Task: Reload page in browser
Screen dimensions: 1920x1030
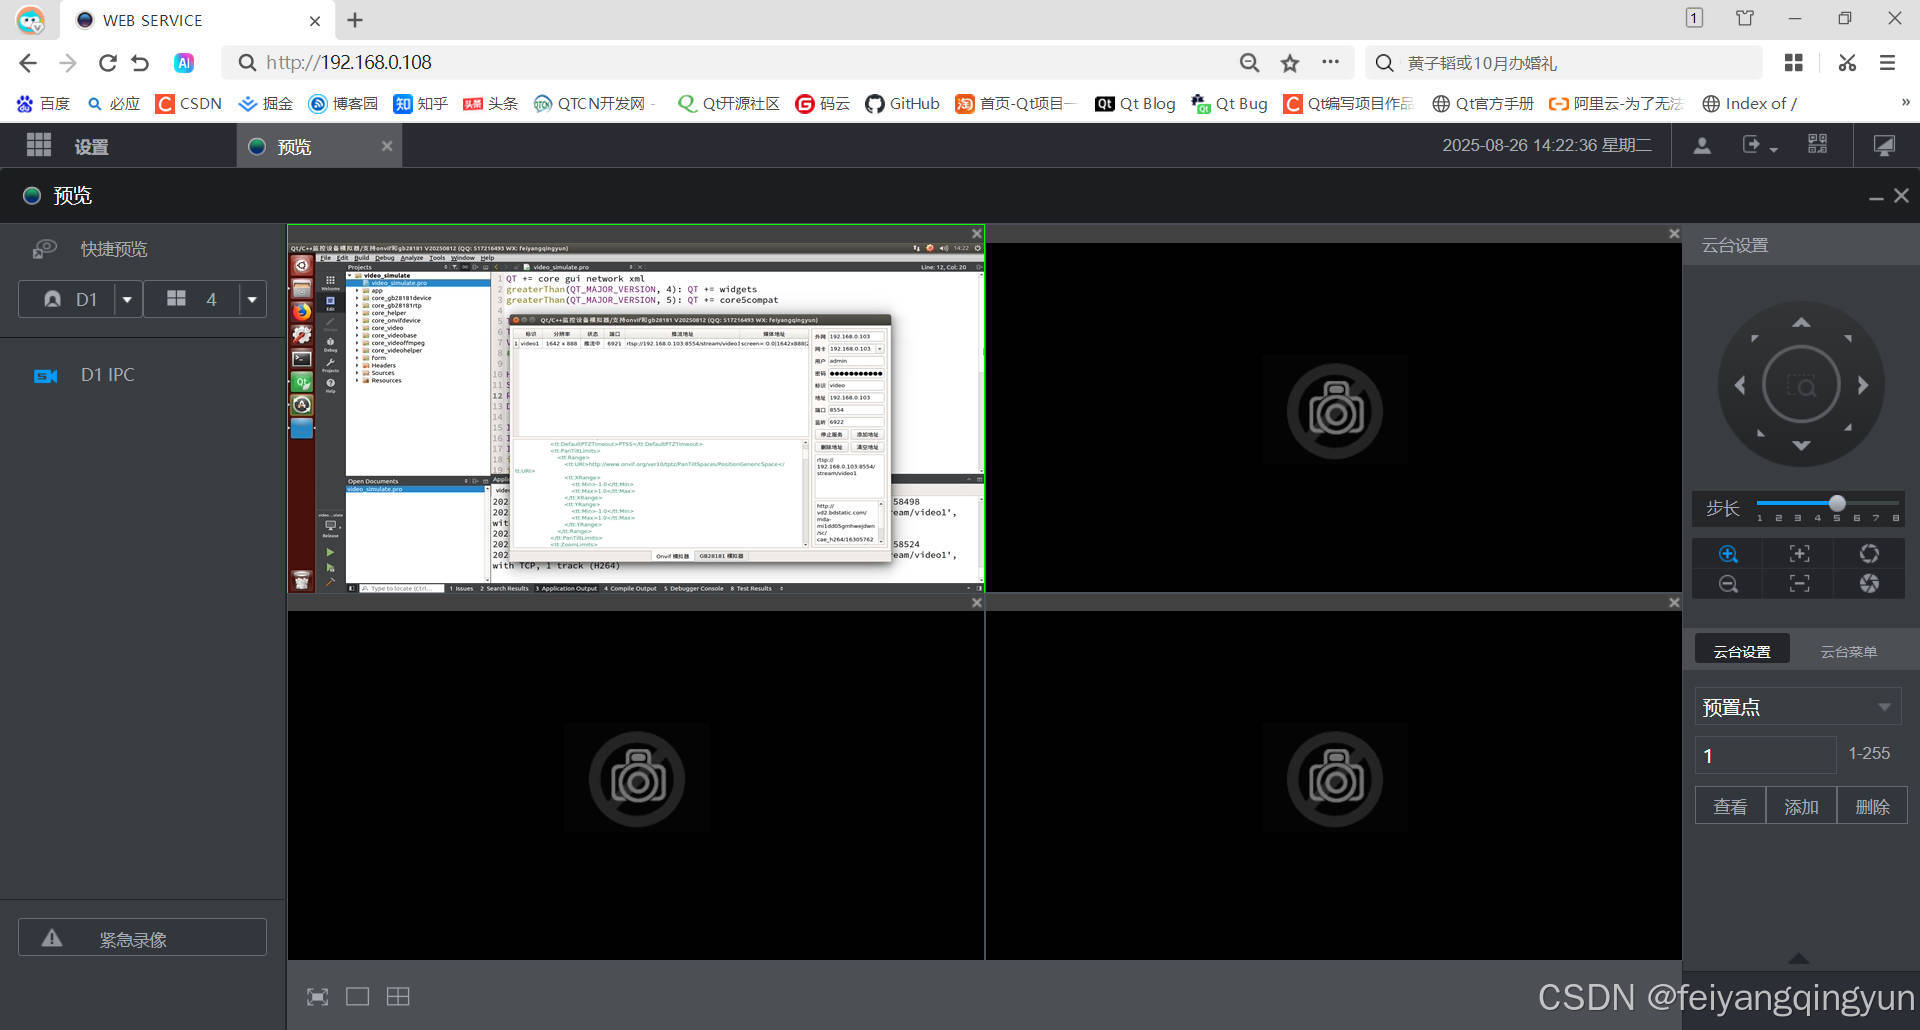Action: [107, 63]
